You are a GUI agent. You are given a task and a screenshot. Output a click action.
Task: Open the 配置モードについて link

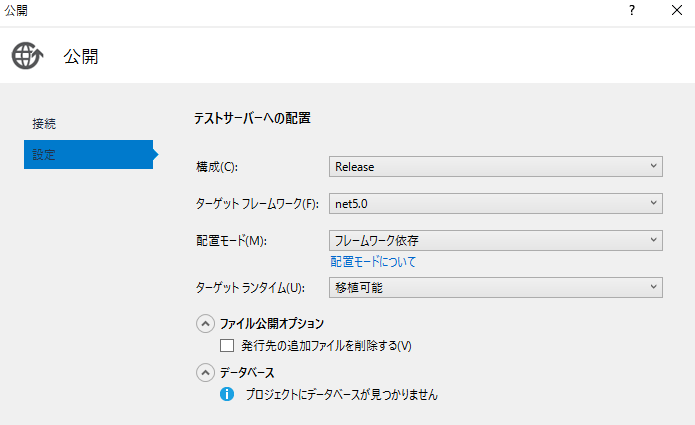[373, 261]
